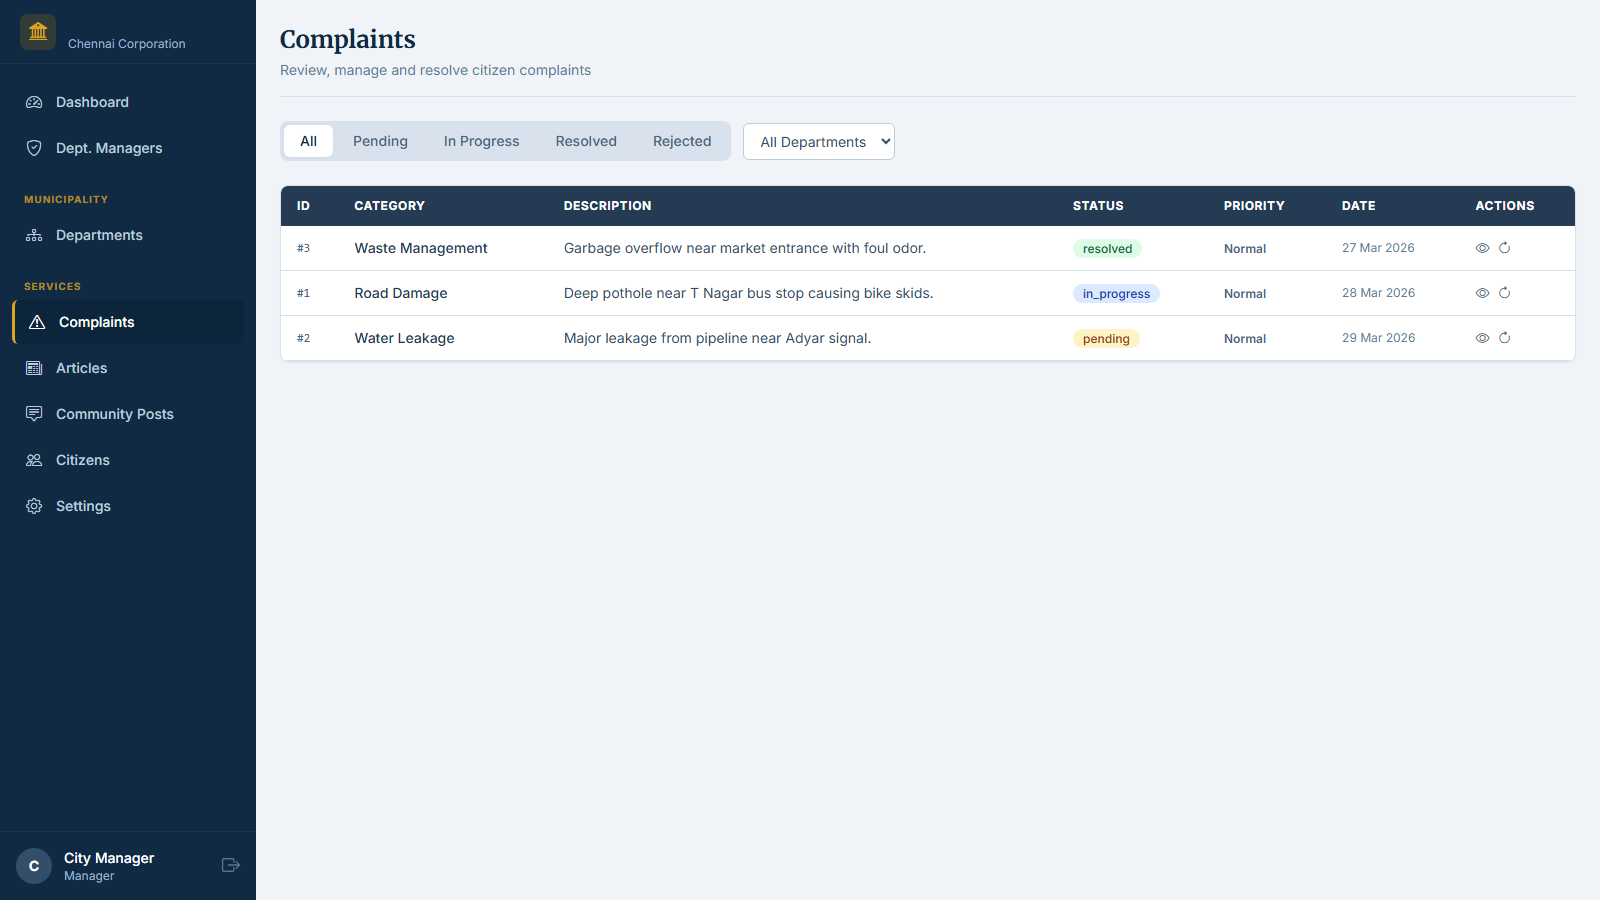1600x900 pixels.
Task: Click the Community Posts comment icon
Action: 33,413
